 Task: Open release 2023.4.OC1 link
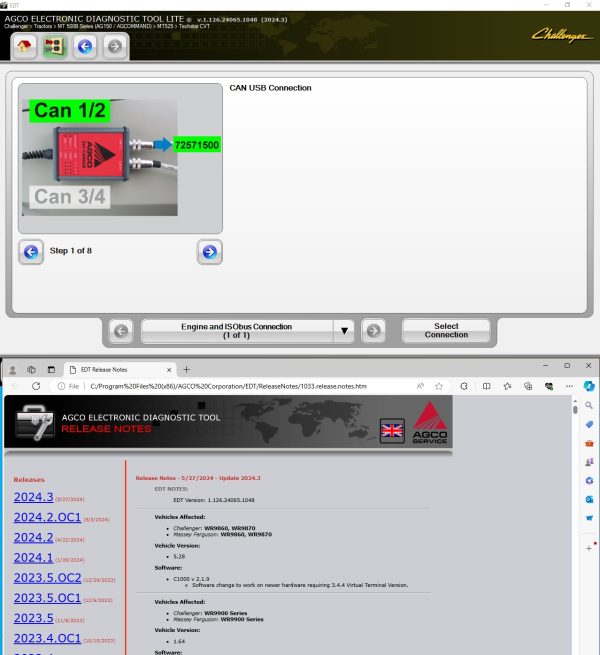pos(47,638)
